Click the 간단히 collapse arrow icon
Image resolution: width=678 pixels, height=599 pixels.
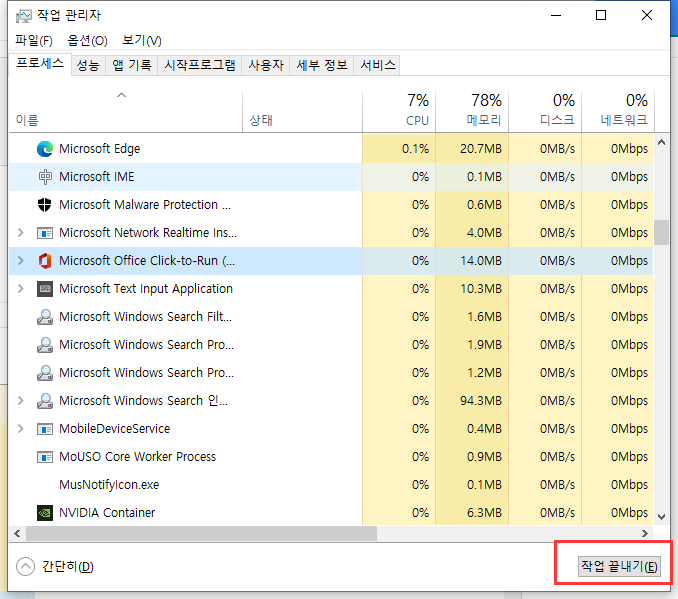click(x=26, y=567)
